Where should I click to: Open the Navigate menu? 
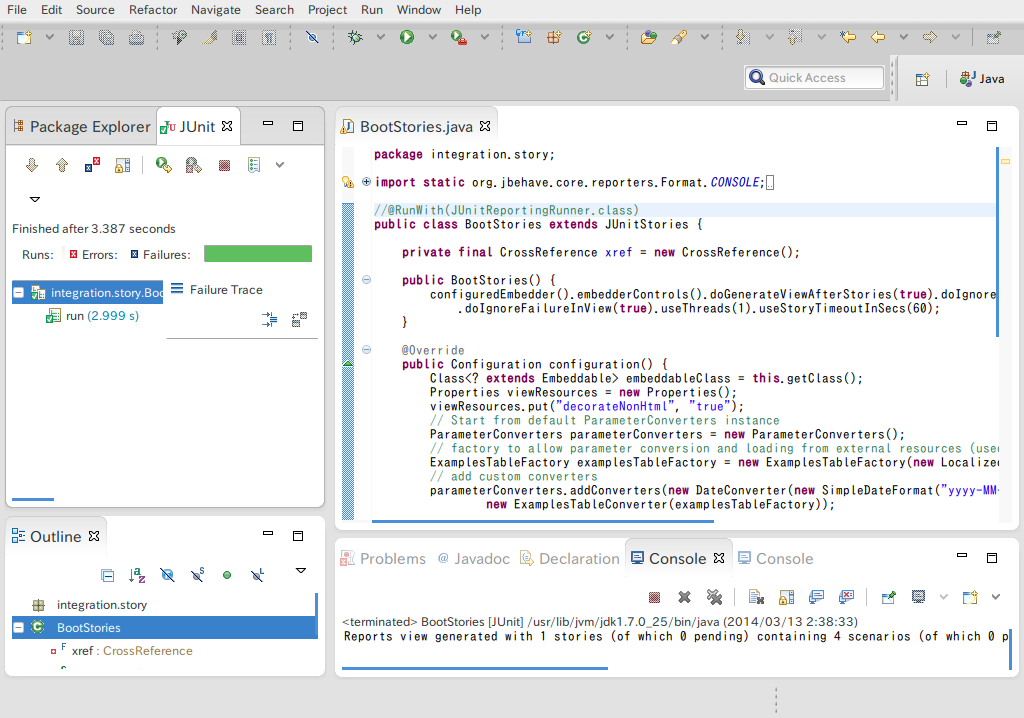click(x=216, y=10)
